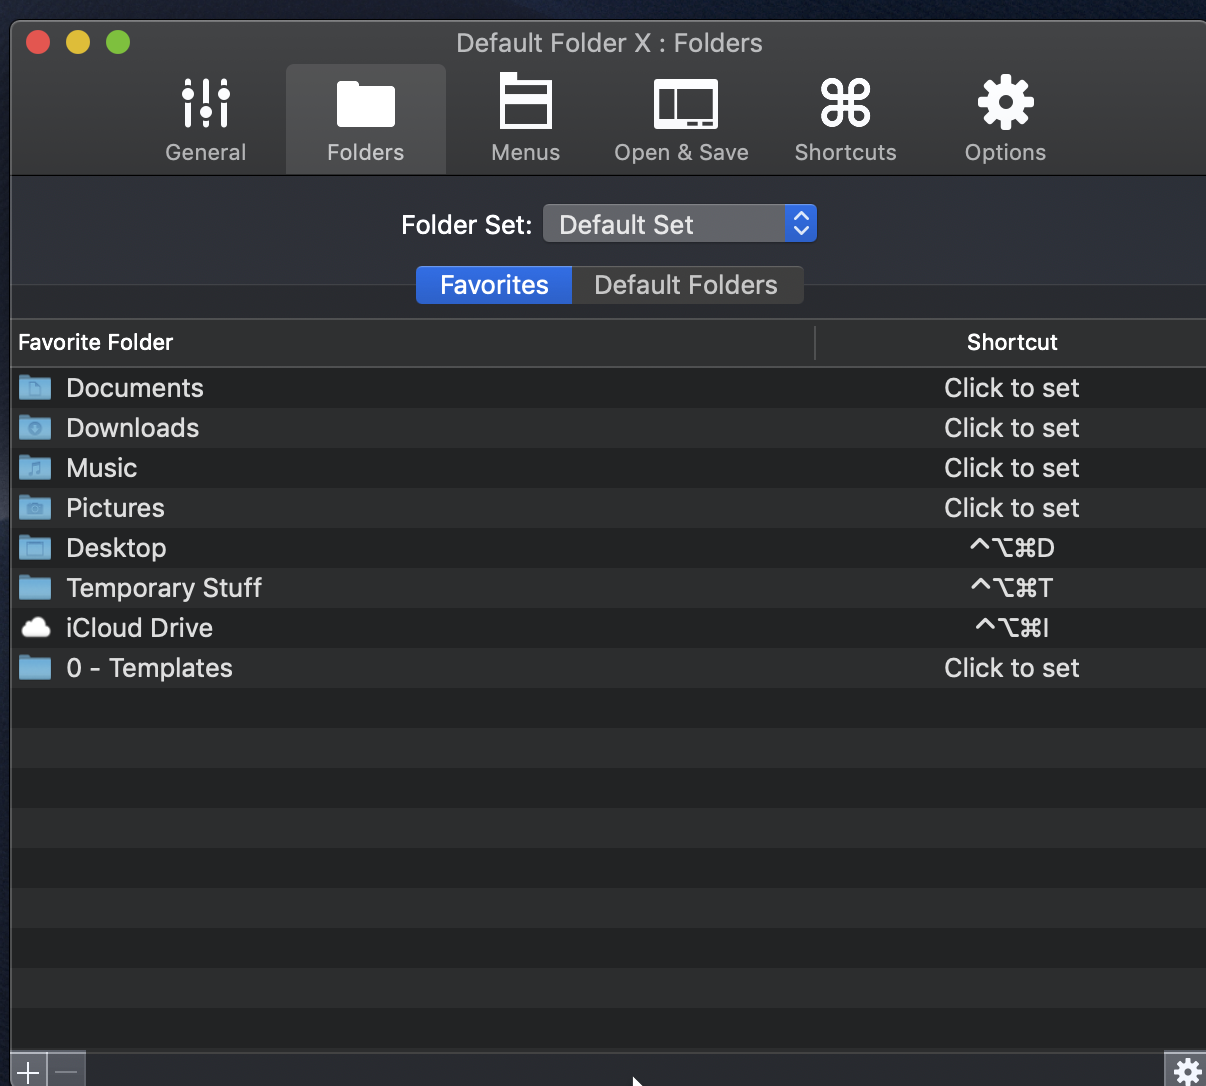Close the window with red button
The image size is (1206, 1086).
[38, 42]
